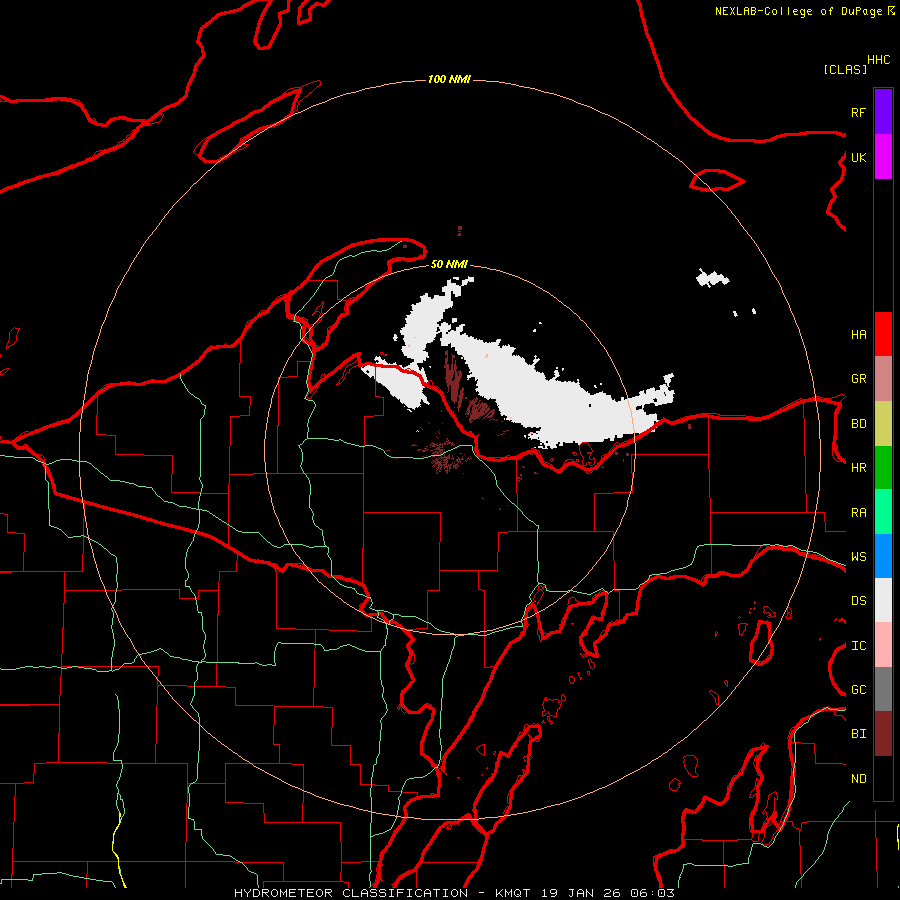
Task: Click the DS legend label
Action: pos(858,601)
